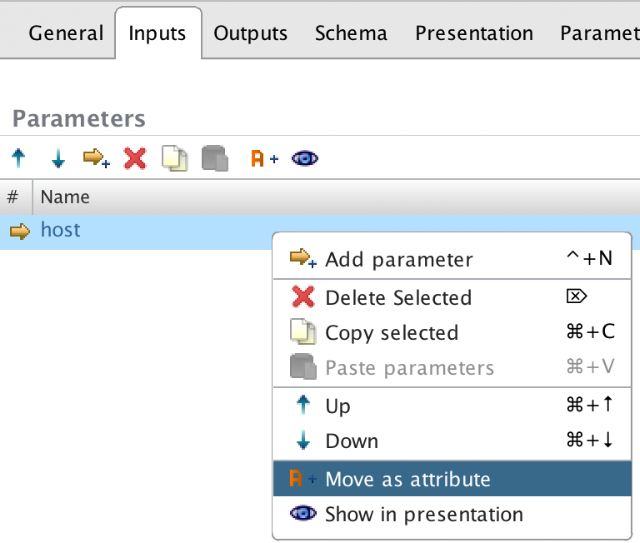Pick Copy selected from context menu
Viewport: 640px width, 543px height.
pos(391,333)
